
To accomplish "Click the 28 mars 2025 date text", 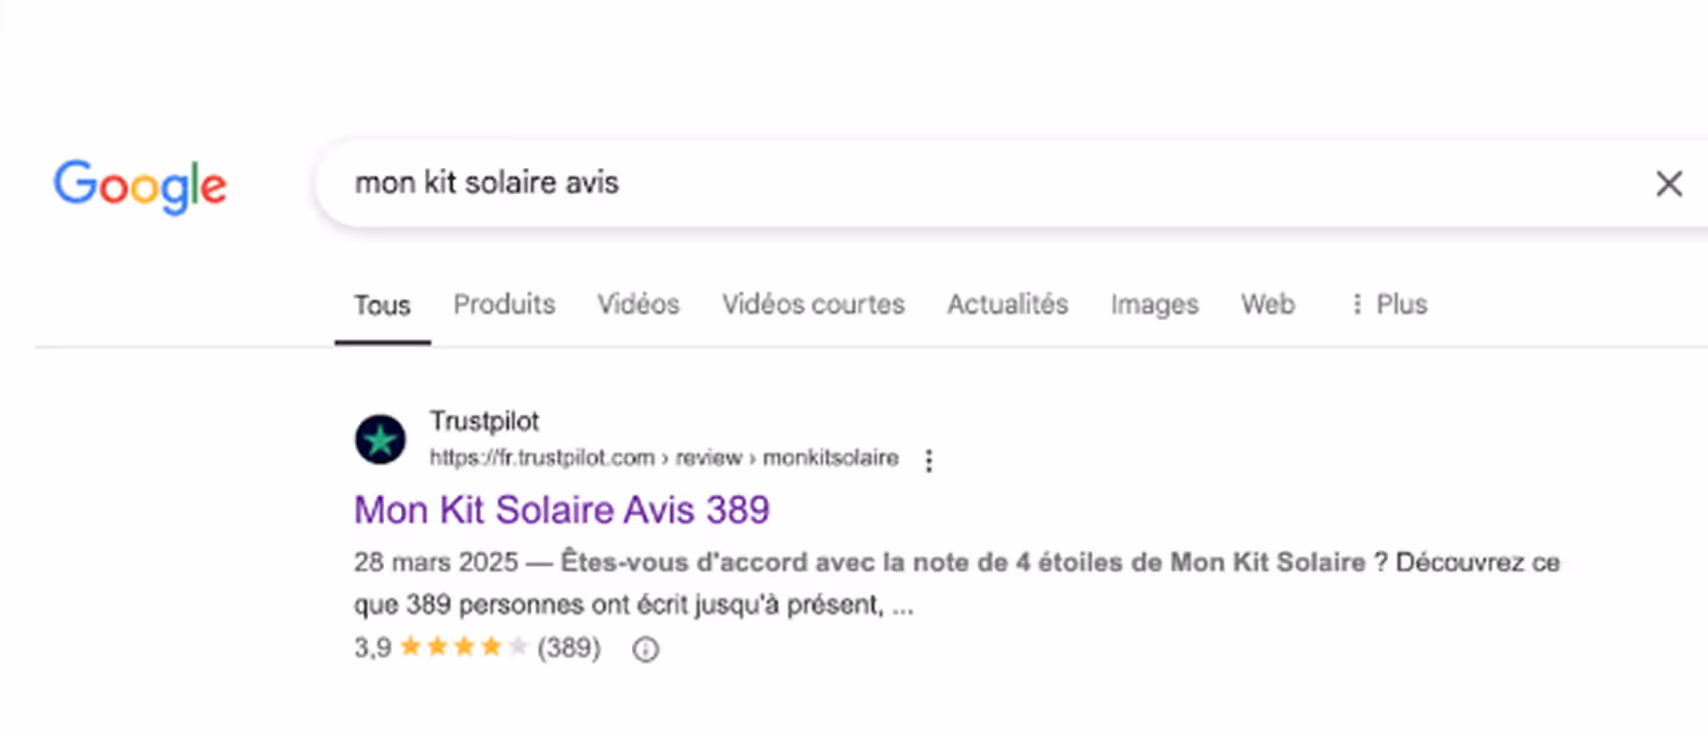I will coord(436,562).
